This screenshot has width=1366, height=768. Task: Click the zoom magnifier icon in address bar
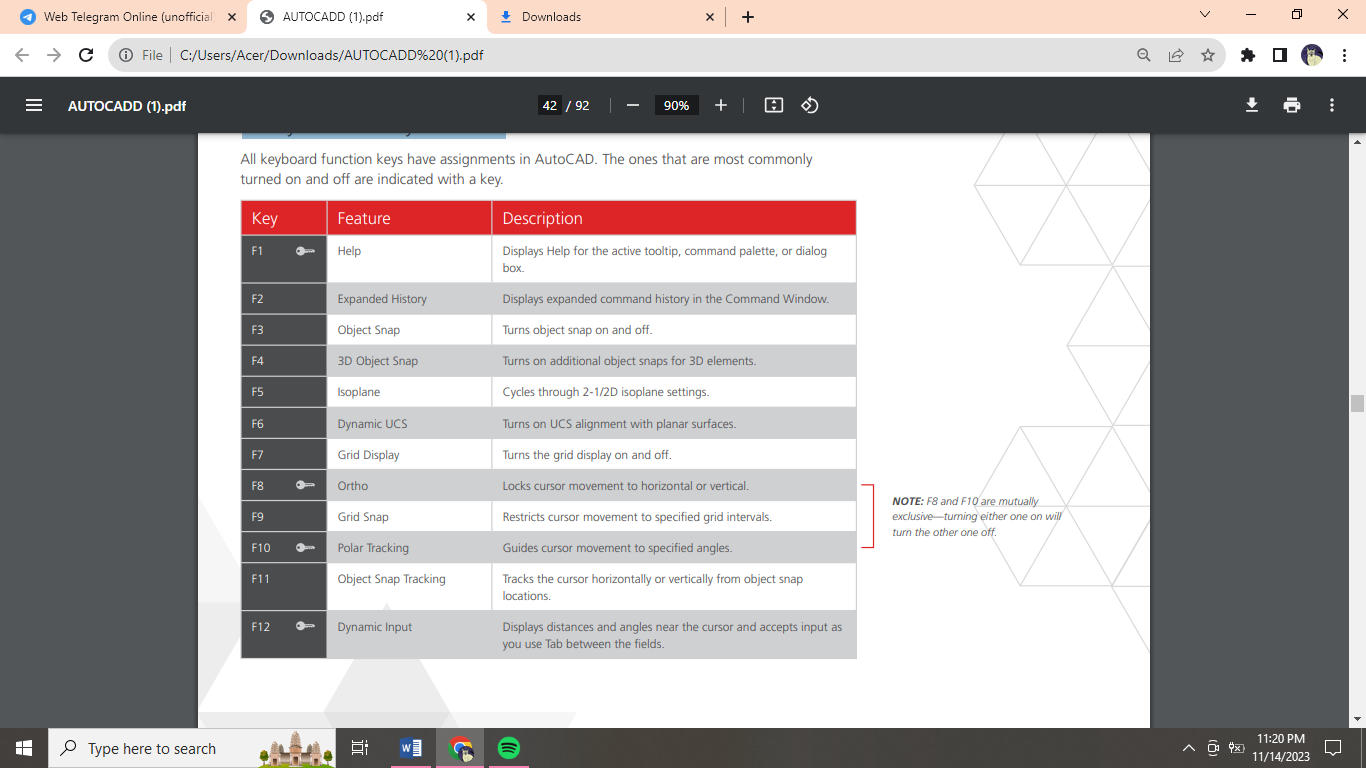[x=1144, y=55]
